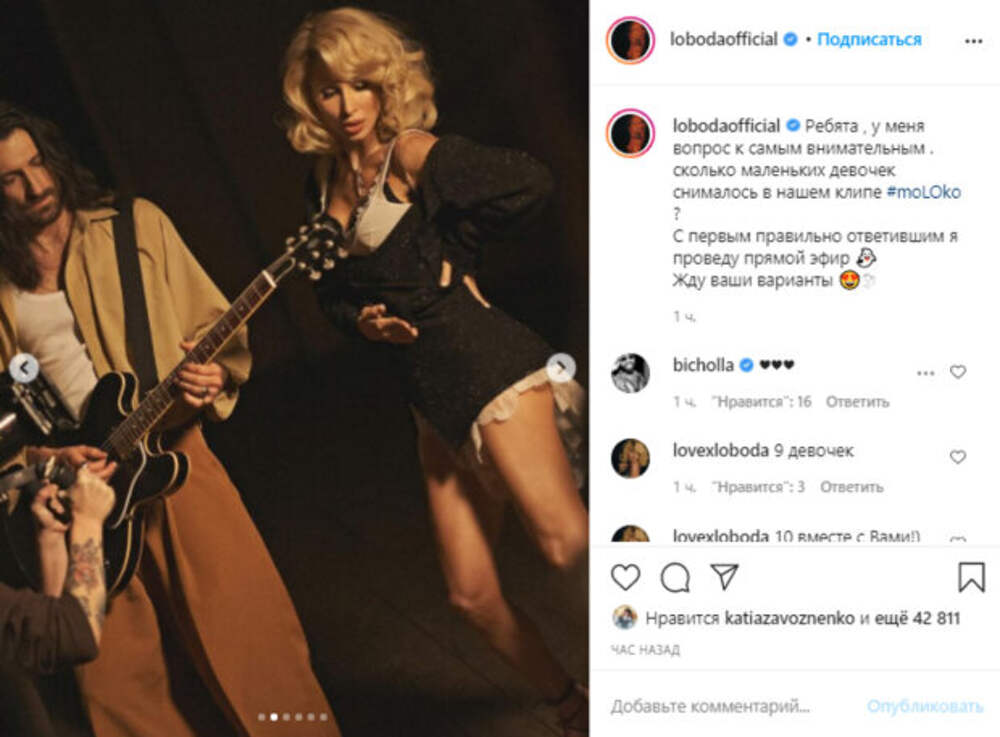The width and height of the screenshot is (1000, 737).
Task: Select the carousel pagination dots
Action: (292, 717)
